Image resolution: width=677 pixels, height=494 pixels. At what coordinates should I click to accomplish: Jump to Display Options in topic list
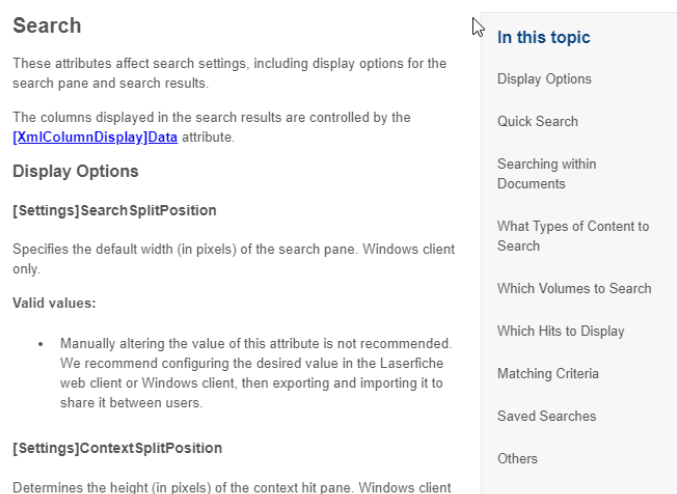(x=544, y=79)
